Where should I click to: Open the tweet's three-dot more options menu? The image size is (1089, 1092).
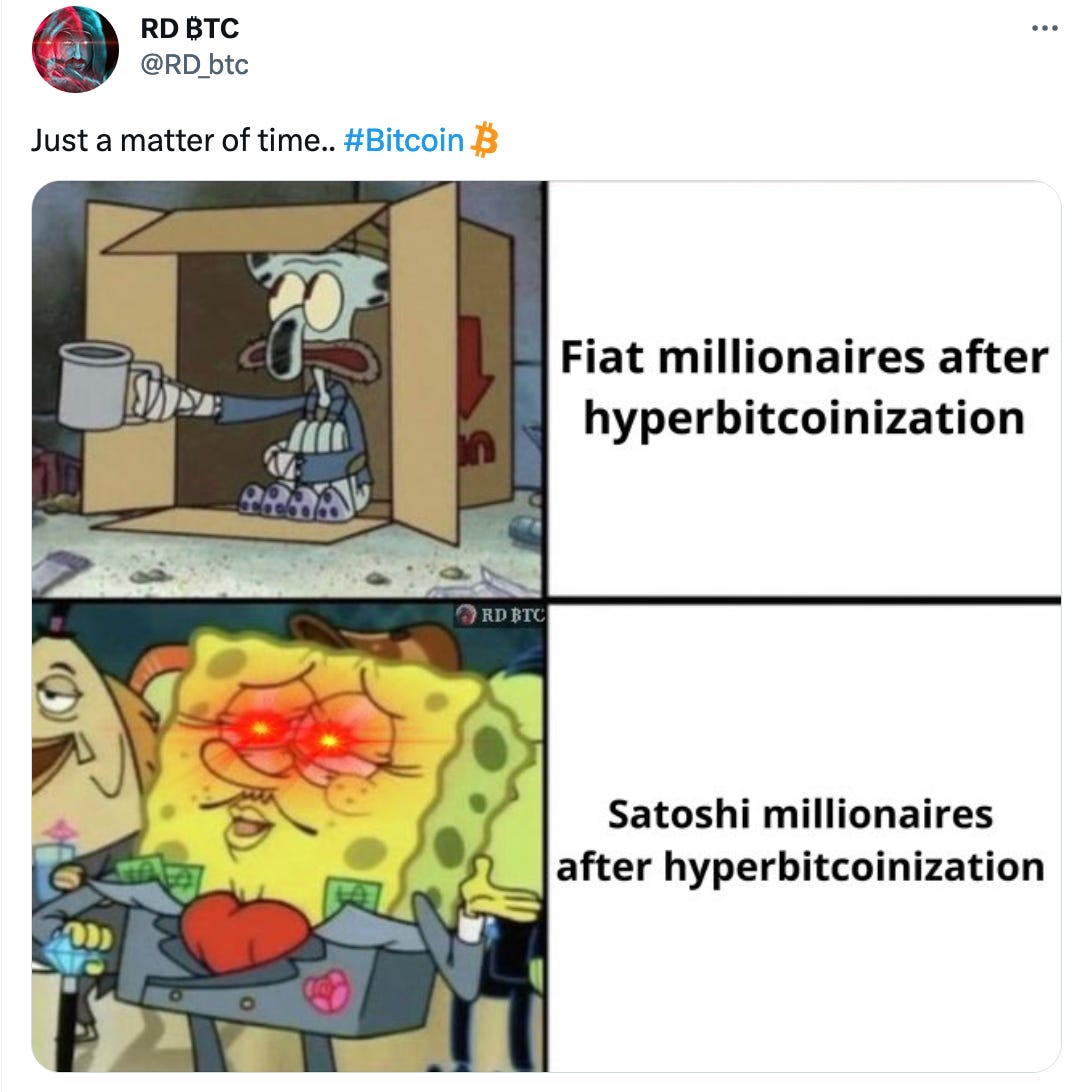tap(1044, 29)
